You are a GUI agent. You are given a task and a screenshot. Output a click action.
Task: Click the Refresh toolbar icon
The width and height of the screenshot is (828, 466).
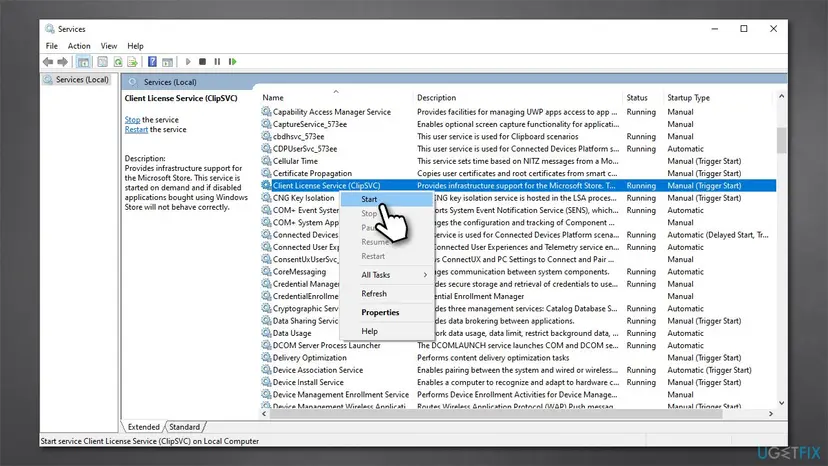[118, 62]
